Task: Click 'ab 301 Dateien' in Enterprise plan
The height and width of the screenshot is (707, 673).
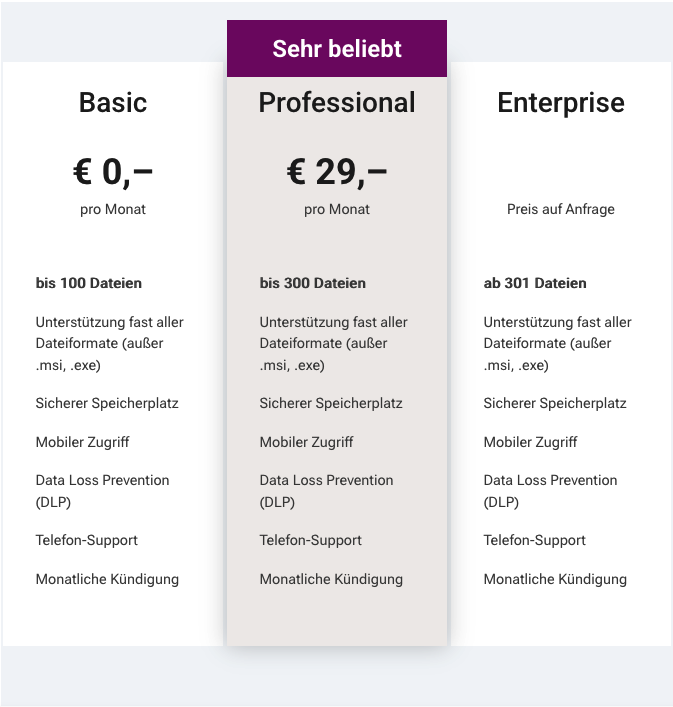Action: pyautogui.click(x=535, y=283)
